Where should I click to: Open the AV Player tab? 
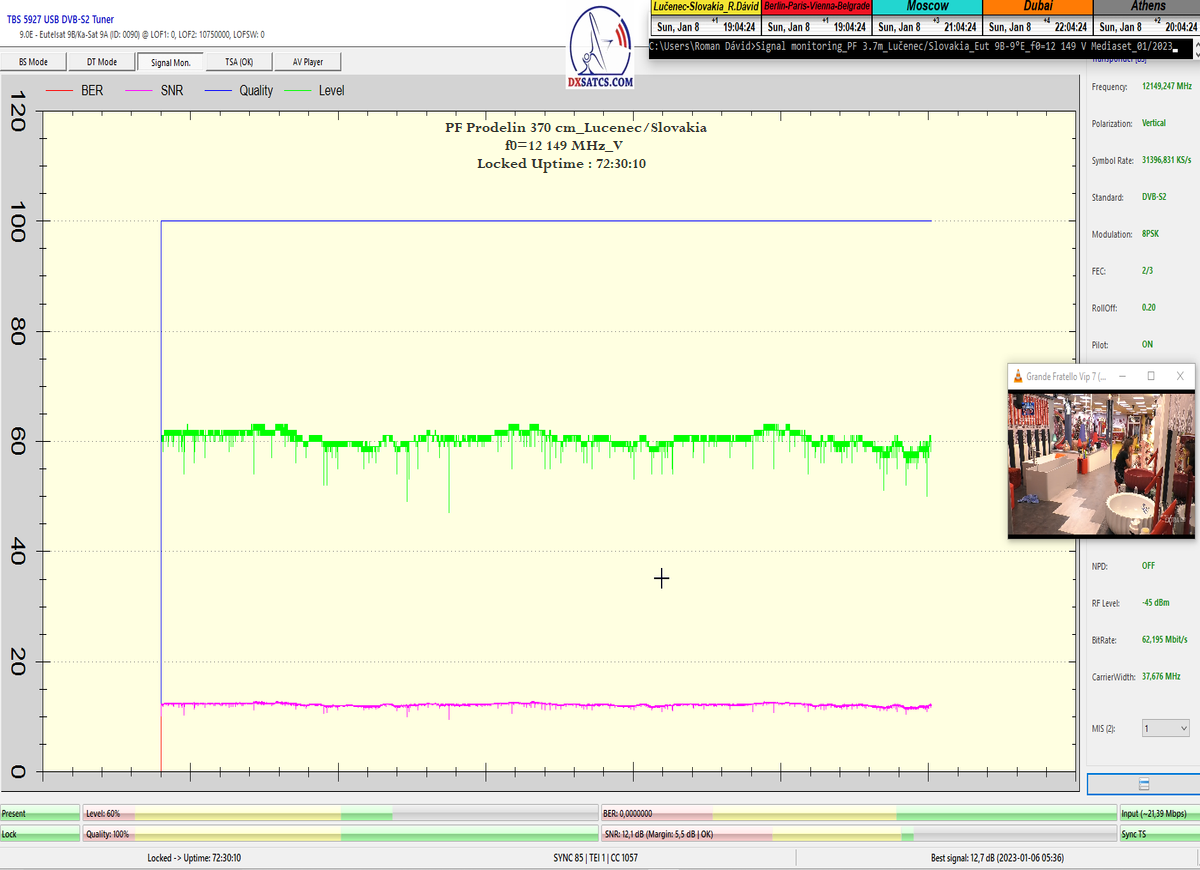point(308,62)
